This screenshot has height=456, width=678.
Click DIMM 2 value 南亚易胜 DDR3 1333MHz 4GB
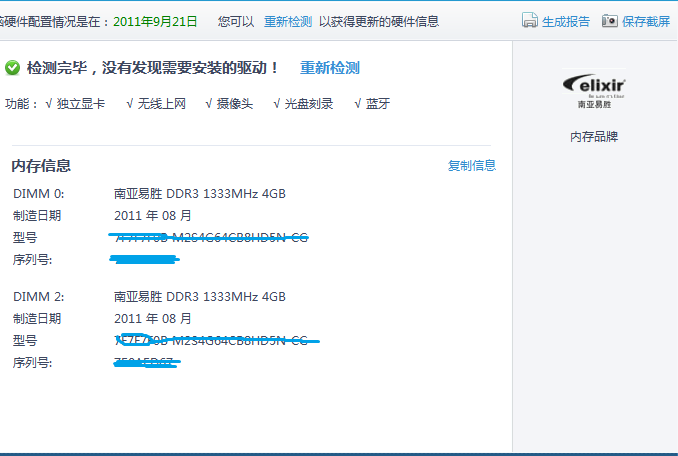[x=200, y=297]
